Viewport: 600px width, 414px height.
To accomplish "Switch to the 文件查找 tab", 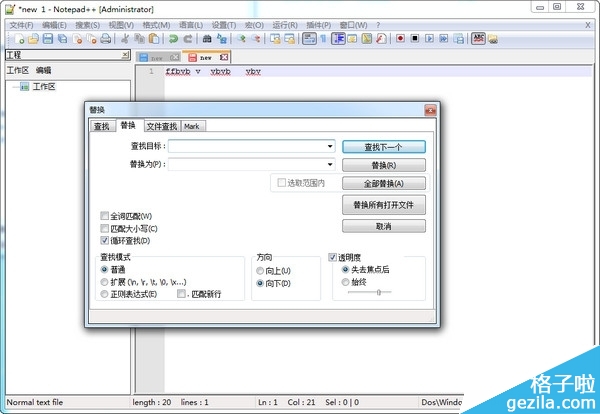I will tap(161, 126).
